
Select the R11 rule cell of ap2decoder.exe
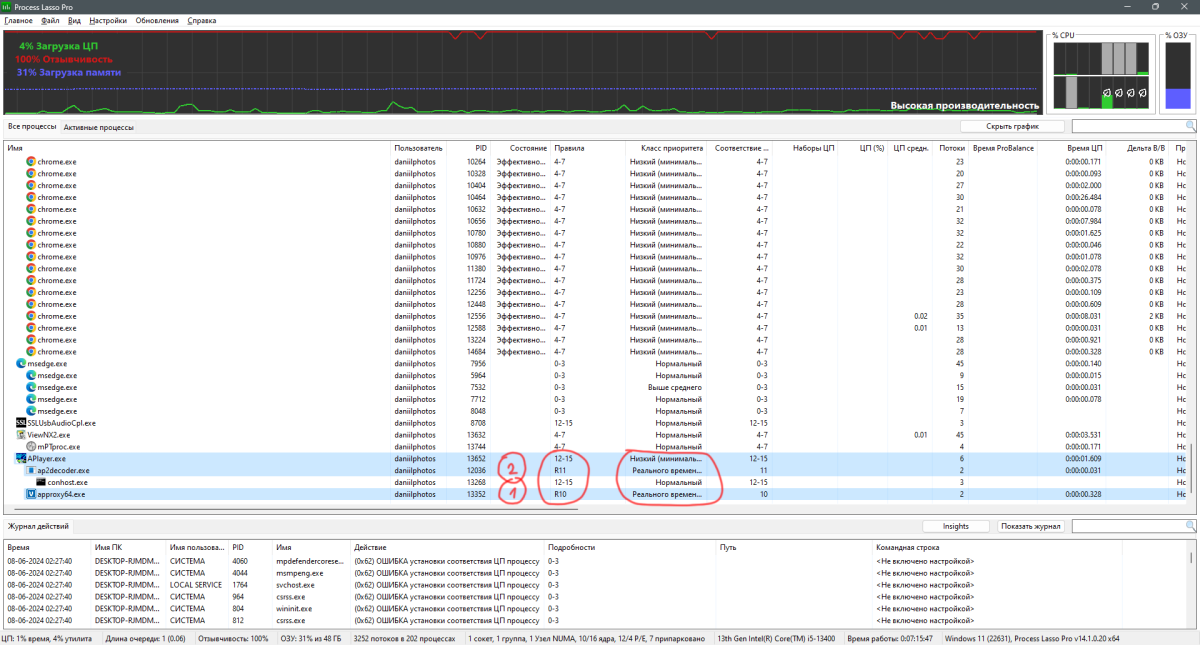click(x=586, y=470)
